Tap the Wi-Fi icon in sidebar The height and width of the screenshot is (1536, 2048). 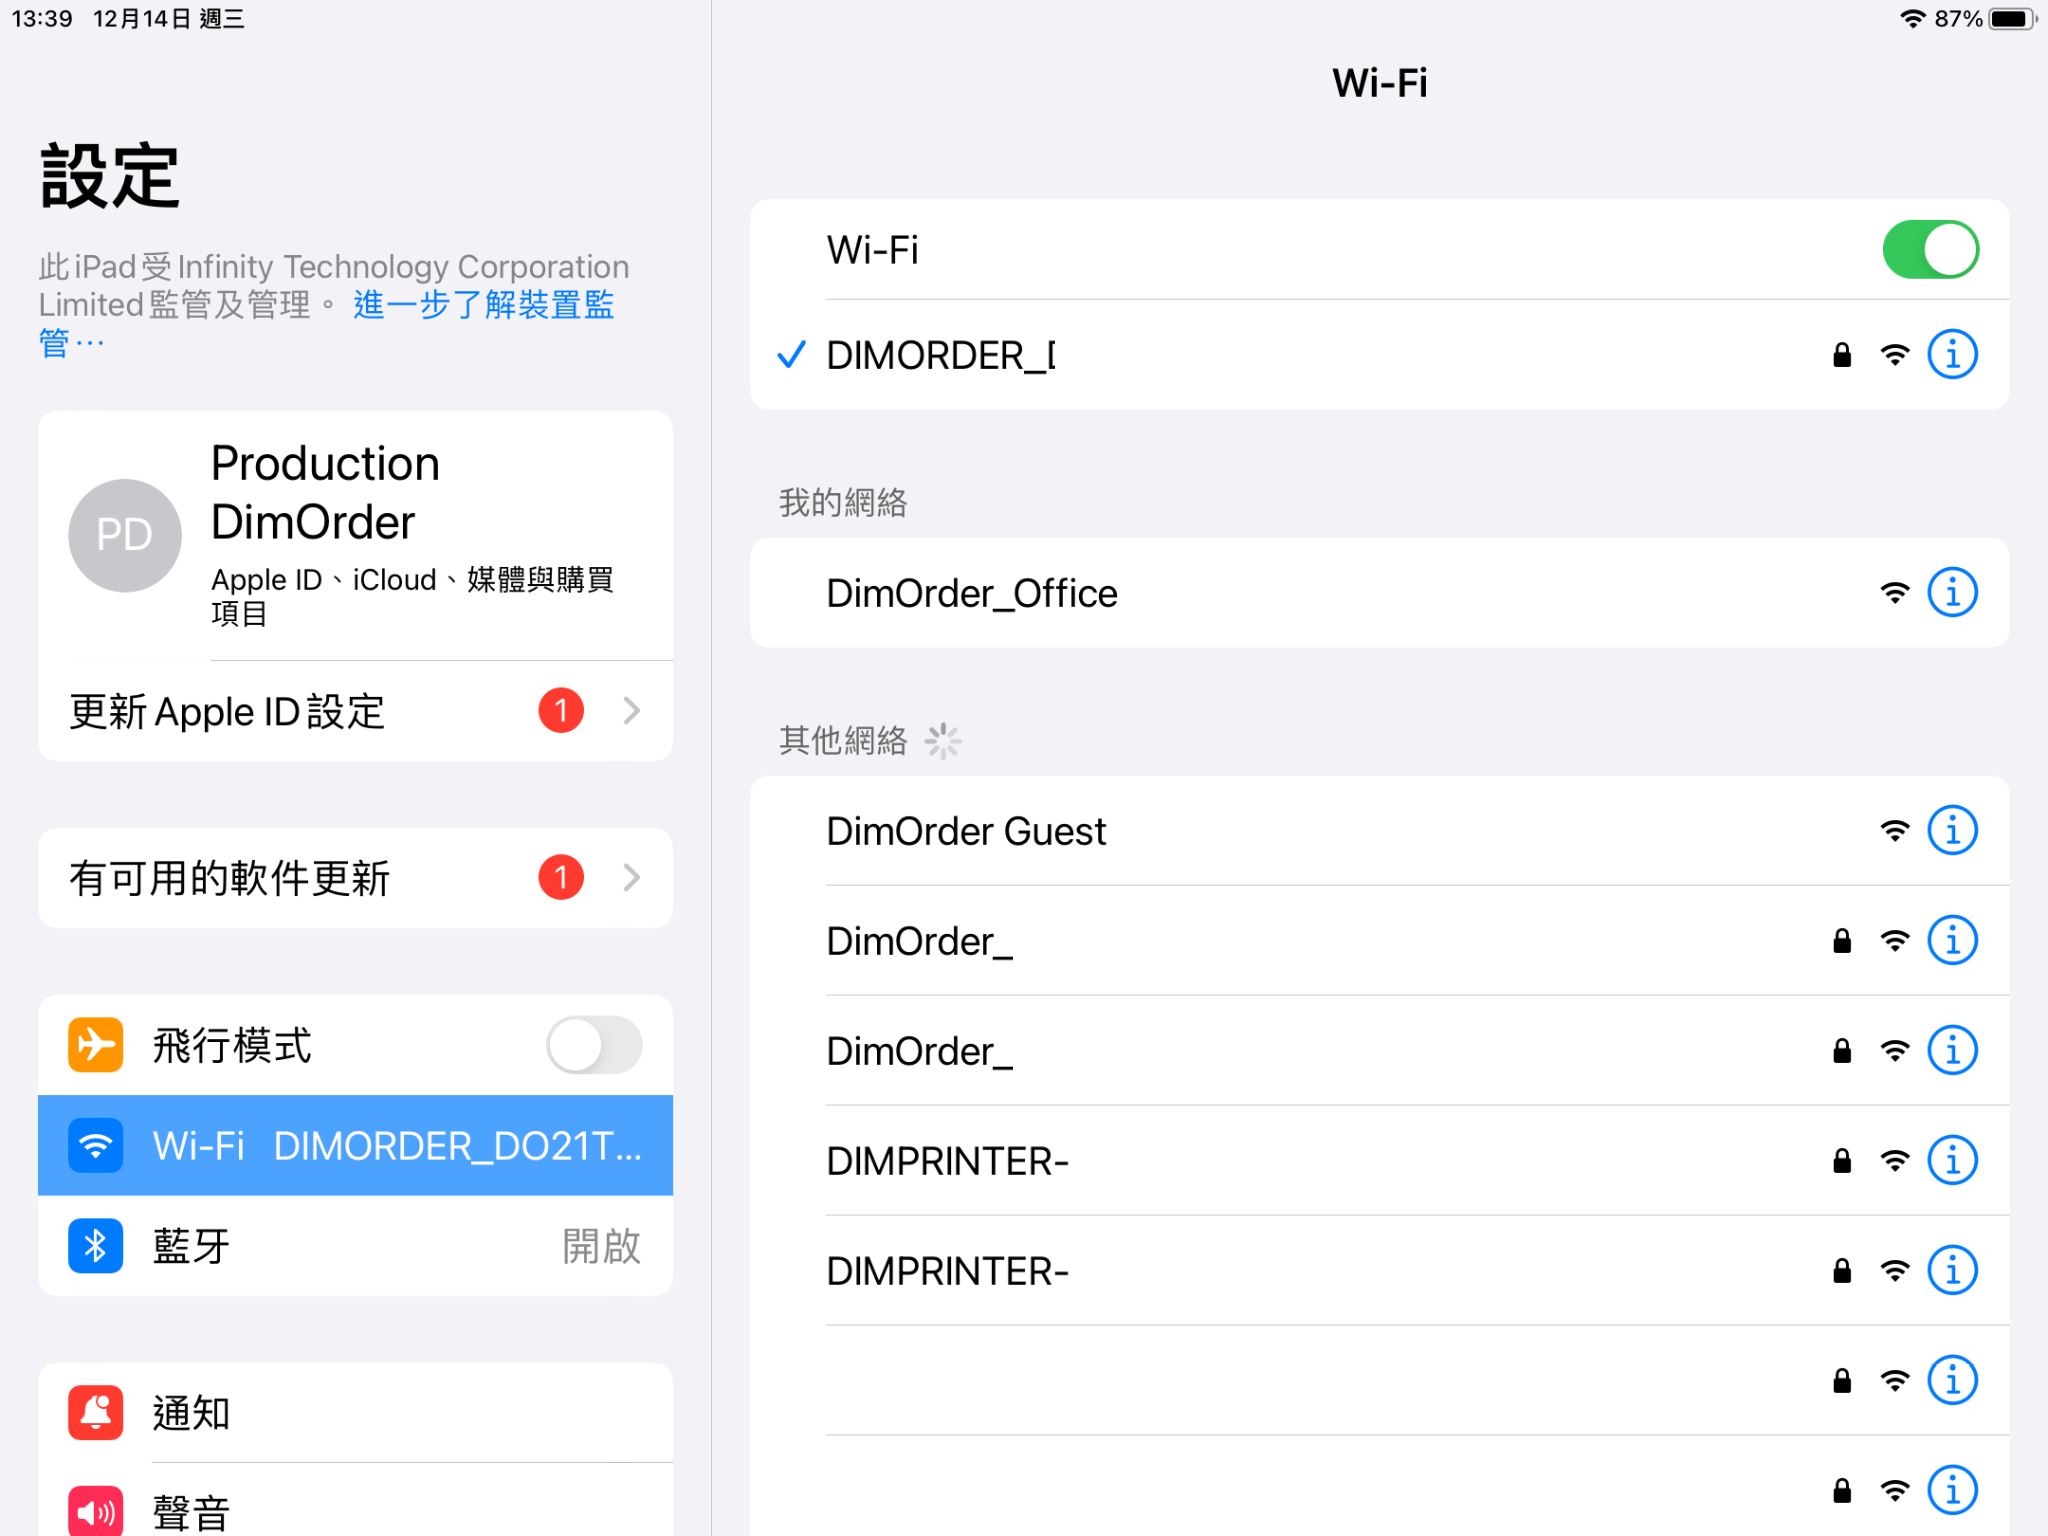click(x=96, y=1145)
